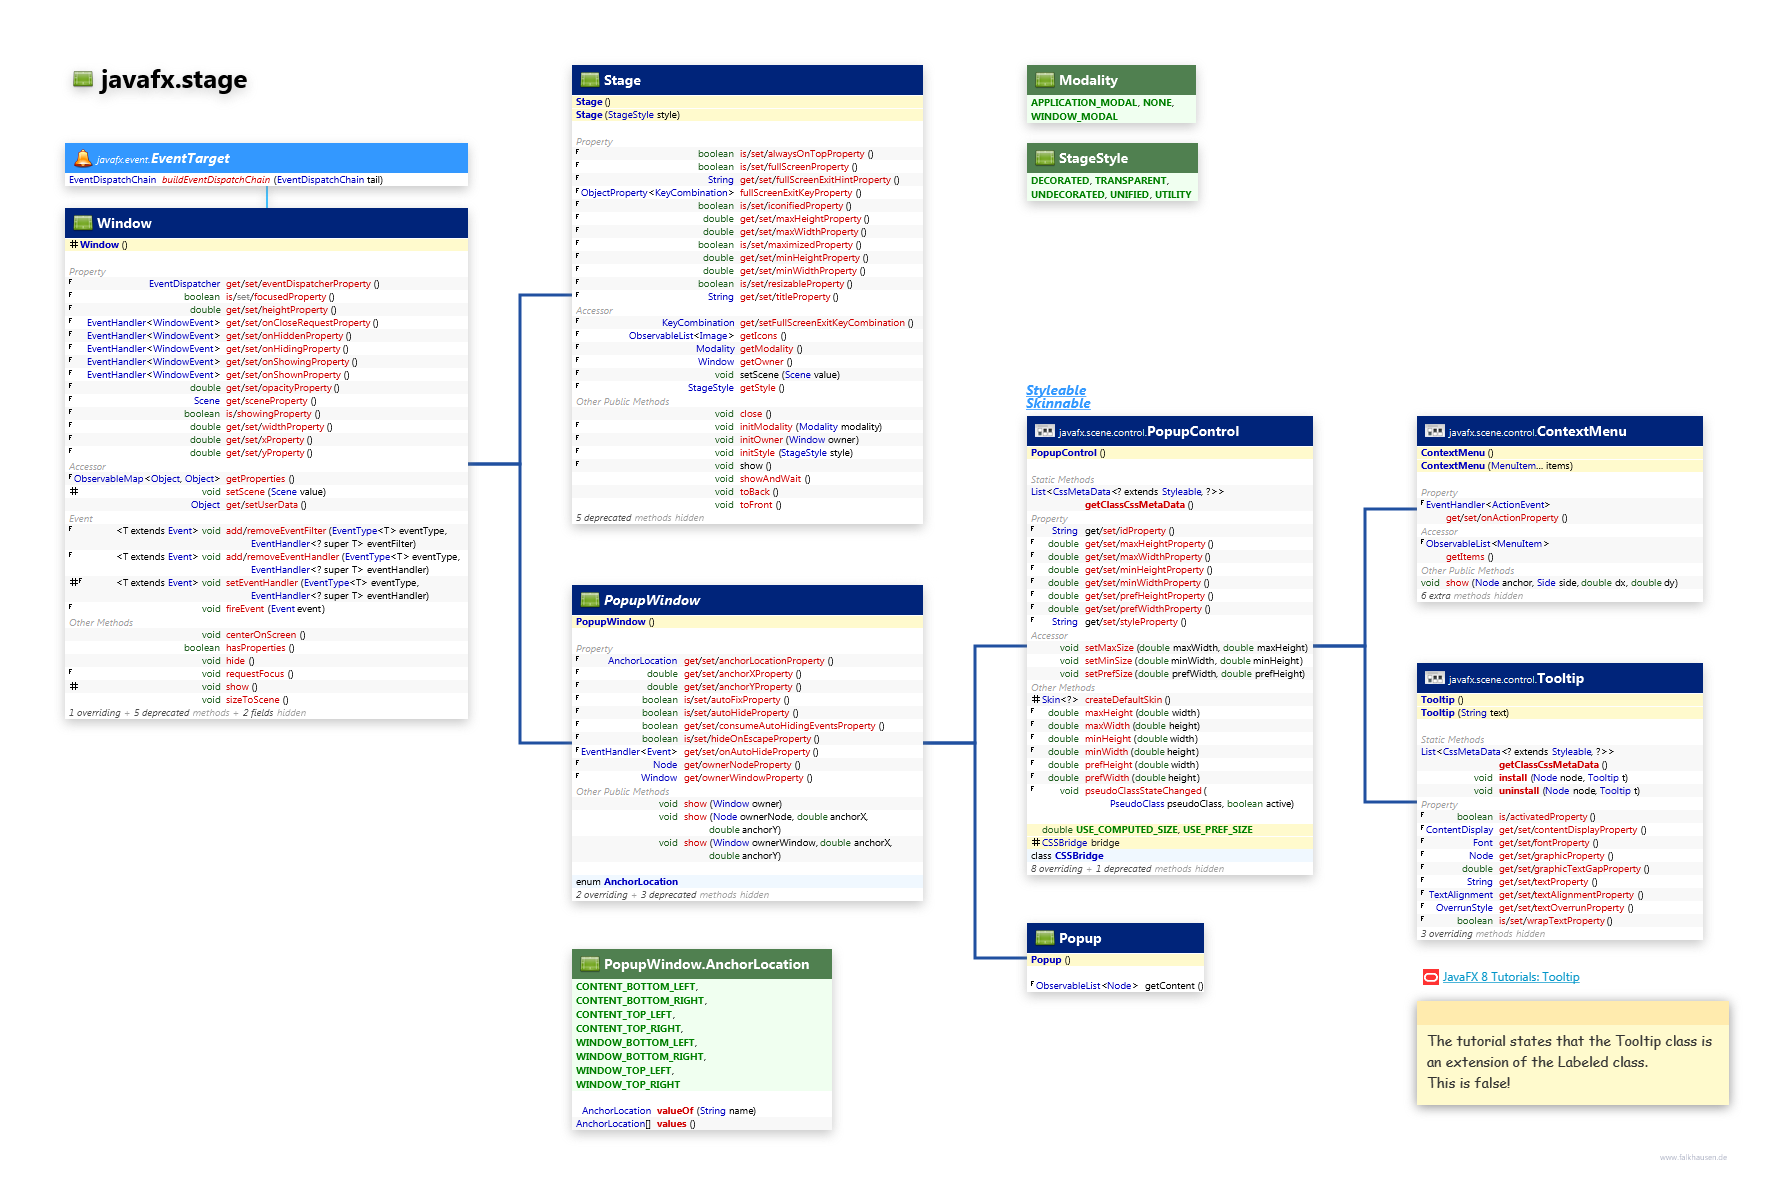Screen dimensions: 1784x1203
Task: Click the EventTarget interface icon
Action: [x=83, y=158]
